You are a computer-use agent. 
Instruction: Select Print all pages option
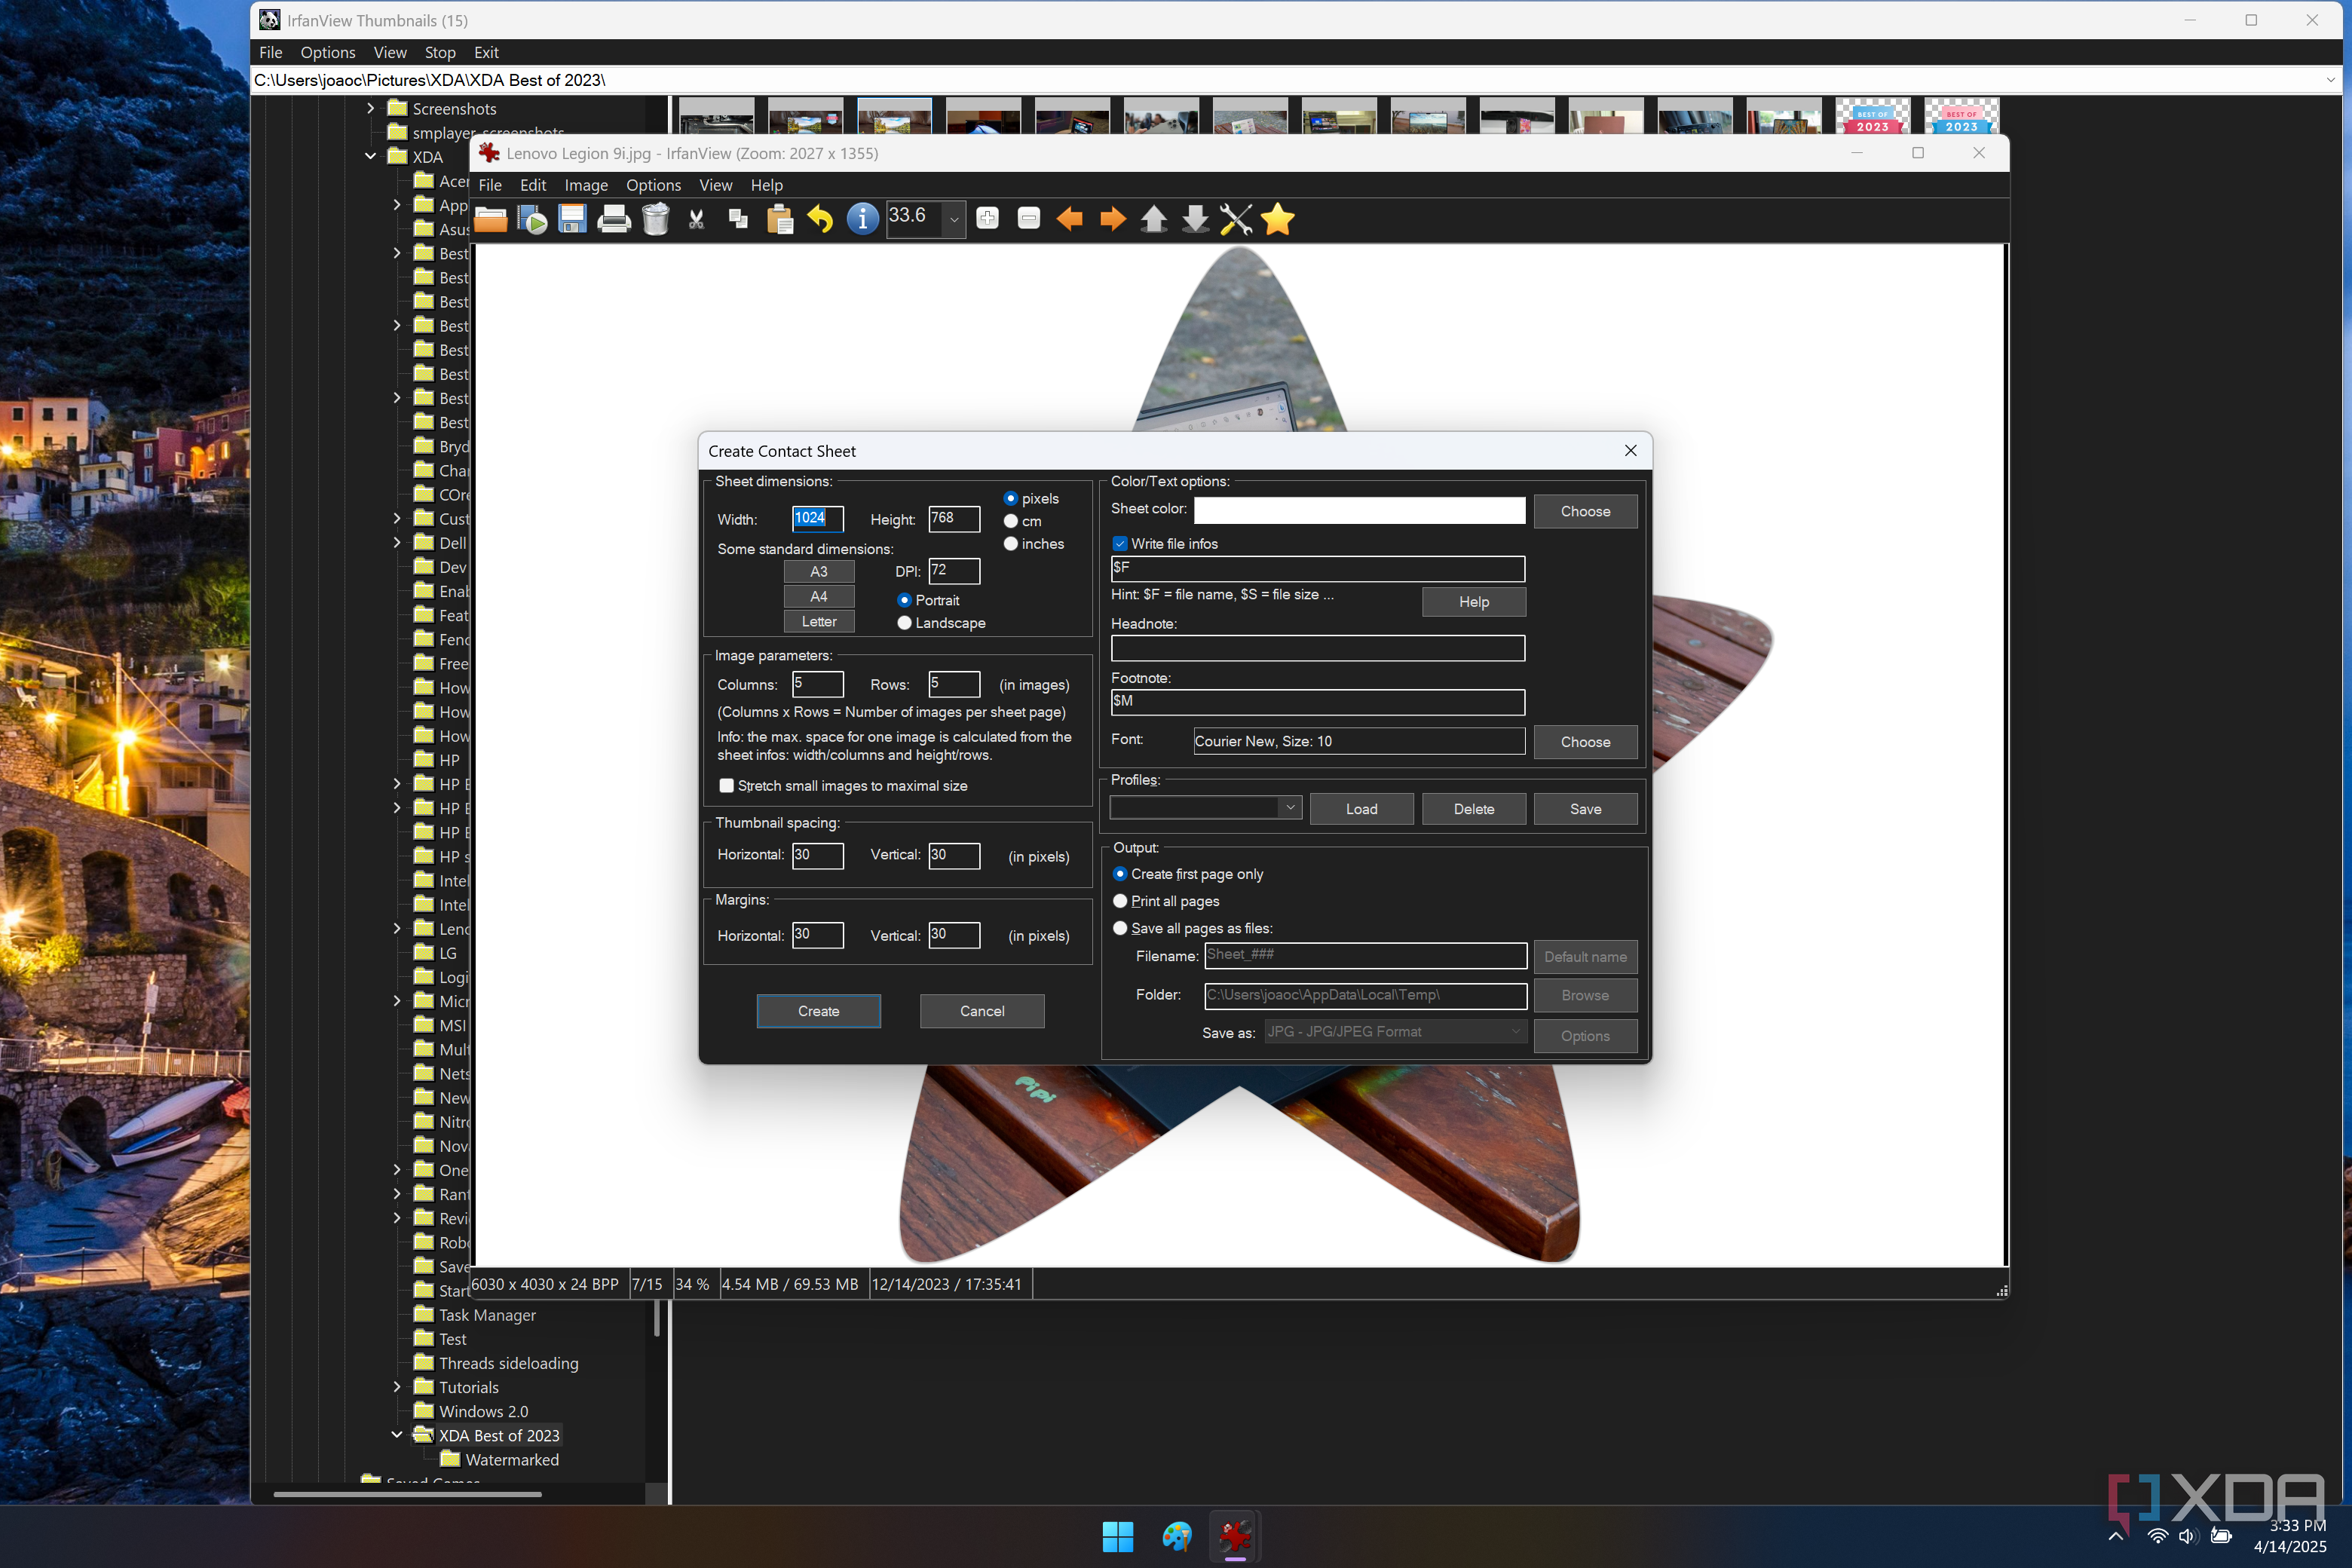point(1120,902)
